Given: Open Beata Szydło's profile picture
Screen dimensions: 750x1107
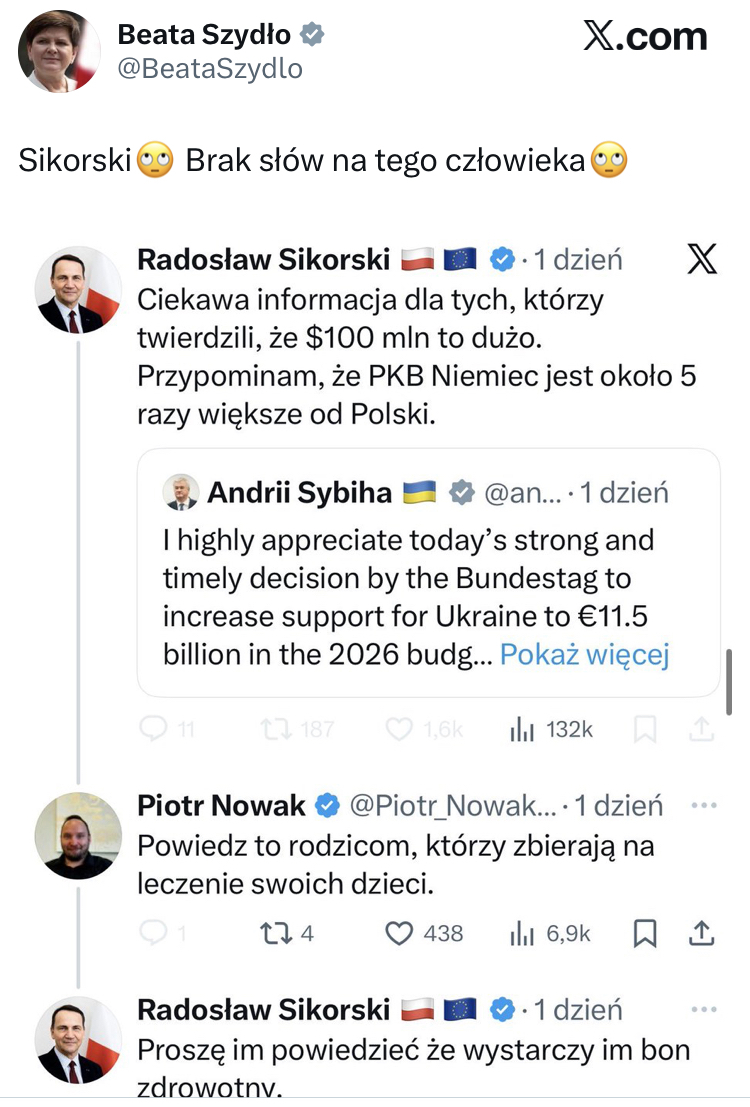Looking at the screenshot, I should [59, 50].
